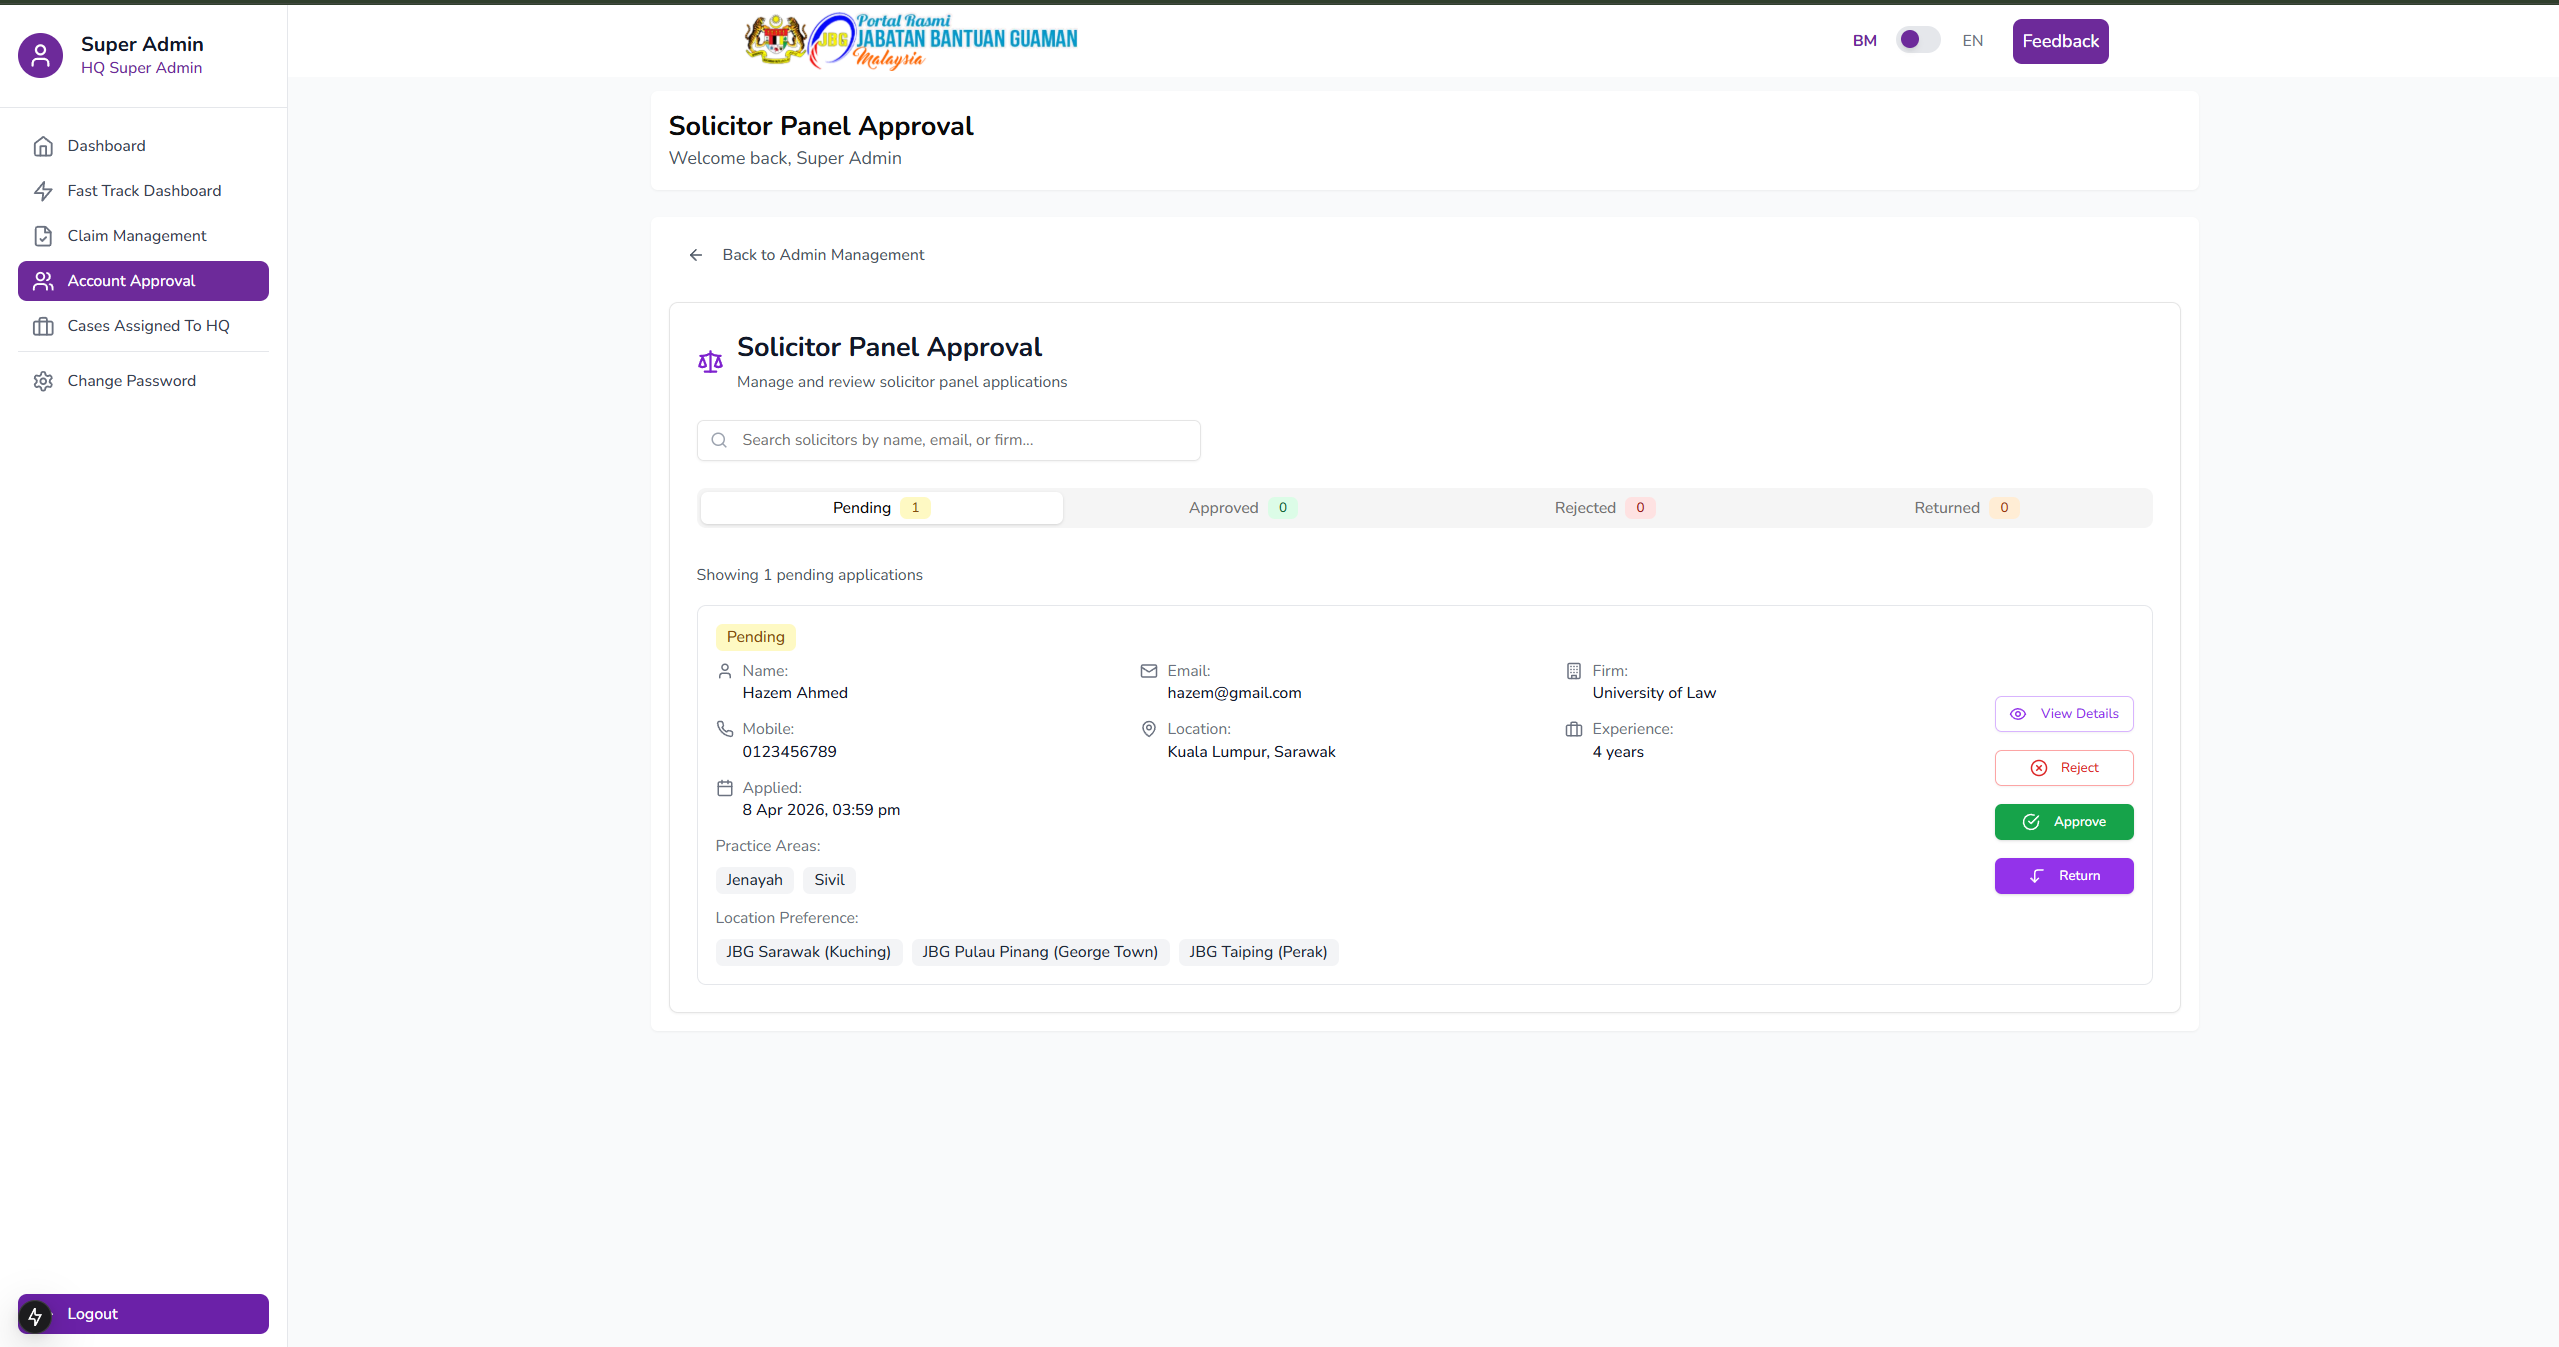Click the Cases Assigned To HQ briefcase icon
The width and height of the screenshot is (2559, 1347).
click(43, 326)
